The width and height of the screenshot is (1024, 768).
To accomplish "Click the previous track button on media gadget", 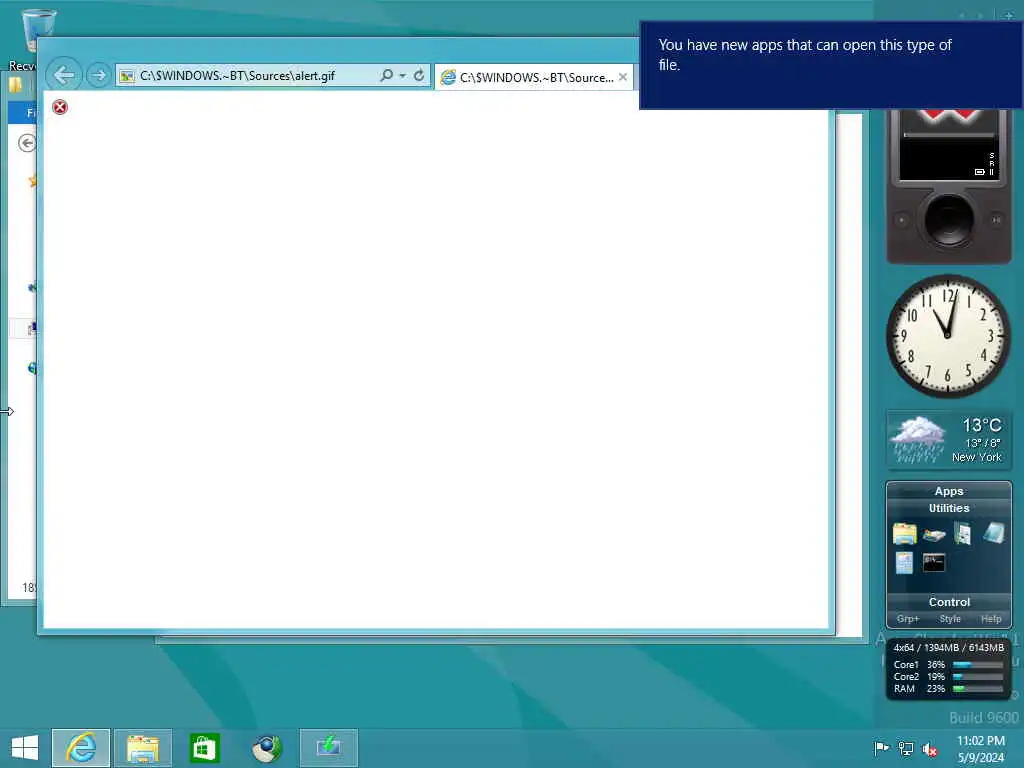I will click(902, 220).
